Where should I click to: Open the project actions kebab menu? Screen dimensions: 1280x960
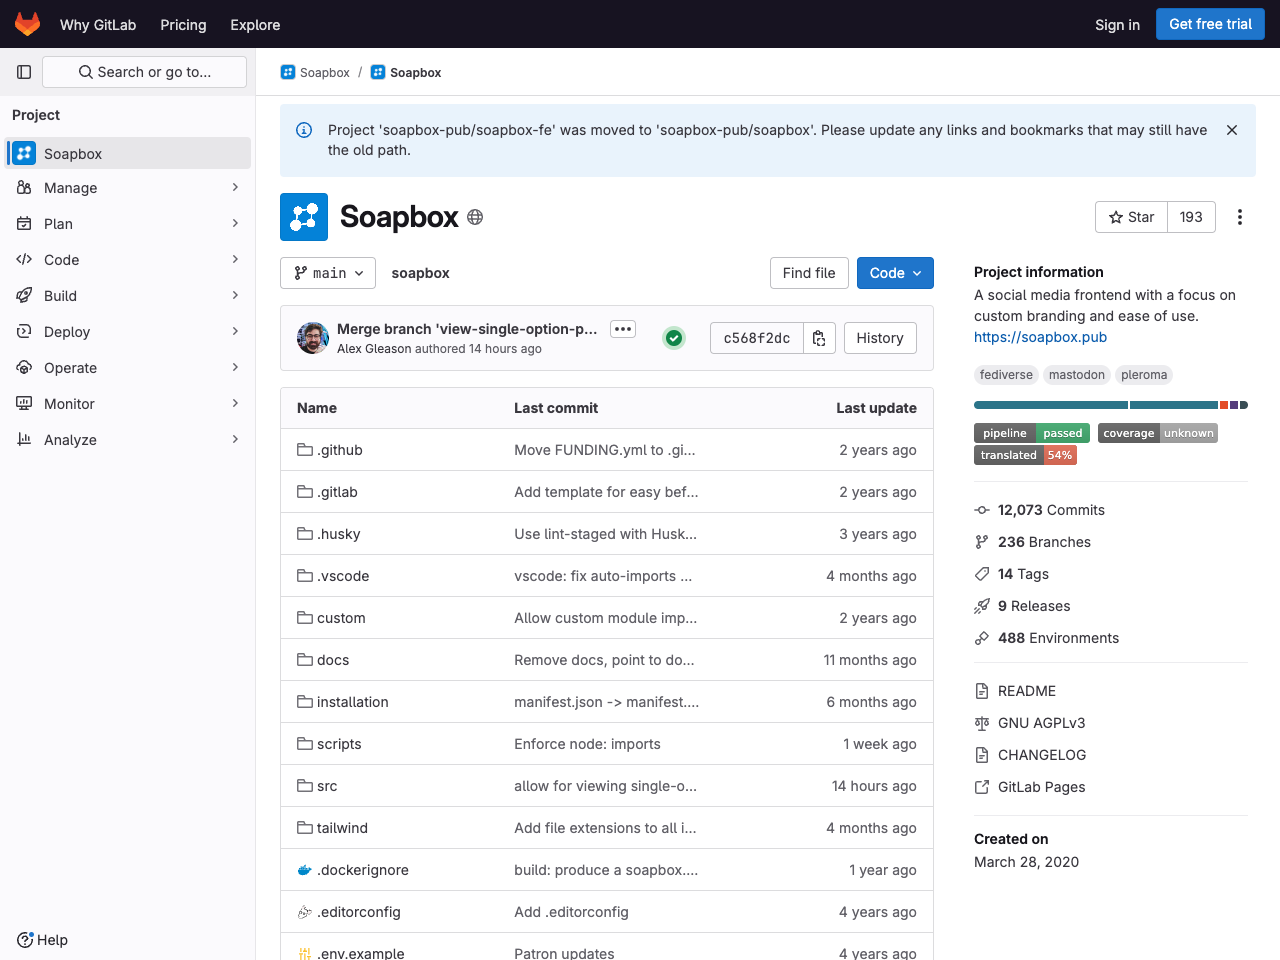click(1240, 217)
